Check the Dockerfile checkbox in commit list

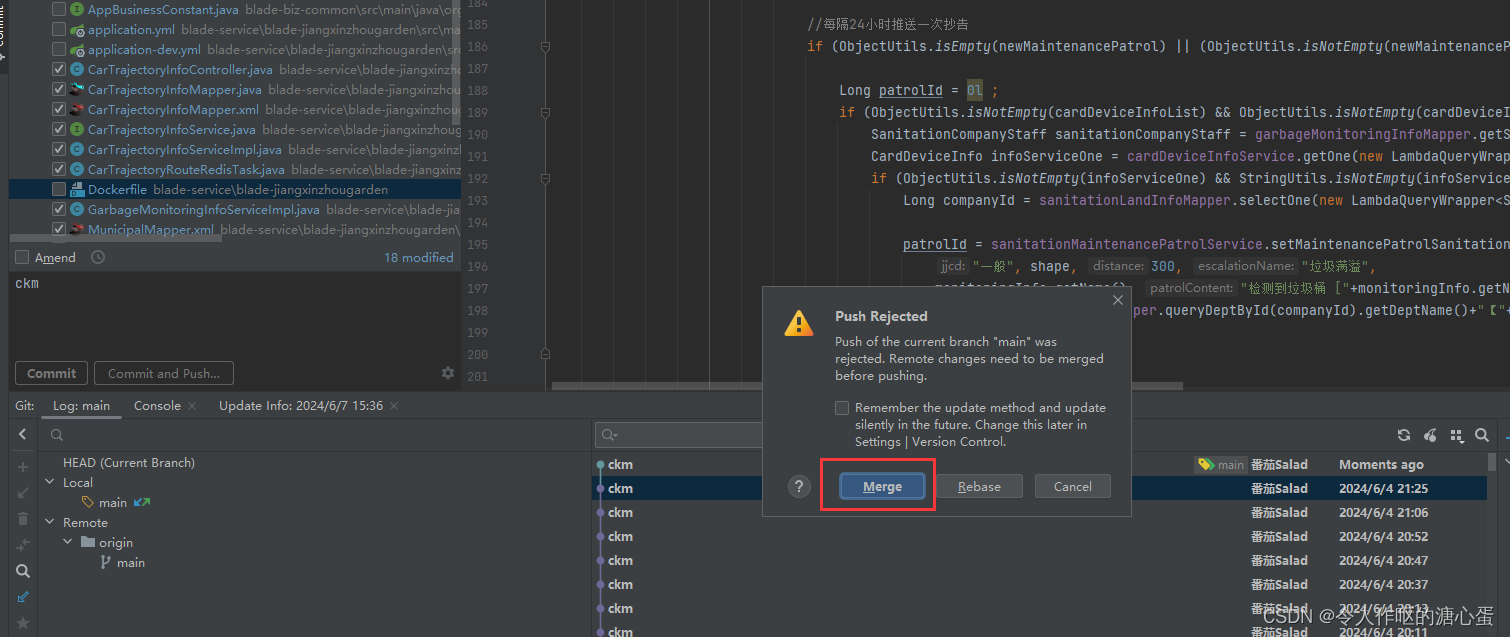pyautogui.click(x=58, y=188)
